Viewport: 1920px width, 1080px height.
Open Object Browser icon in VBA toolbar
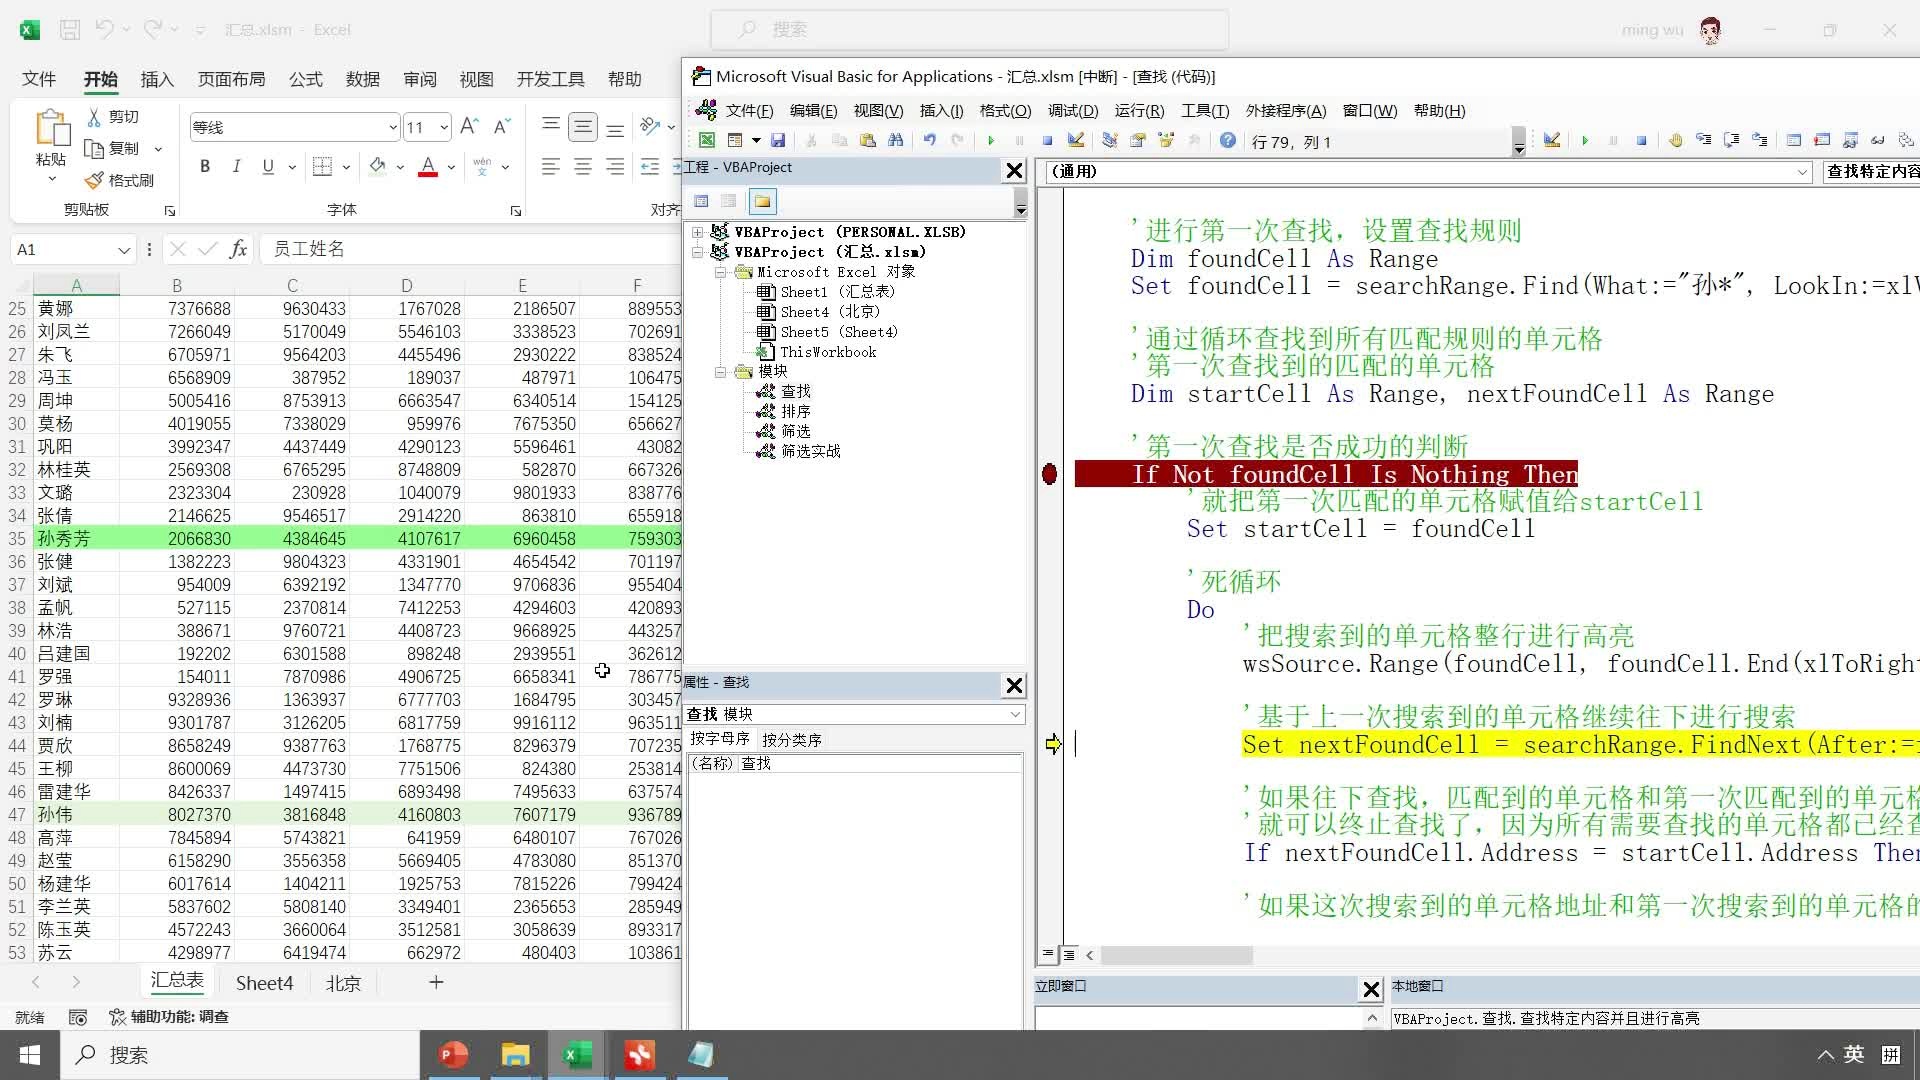pyautogui.click(x=1166, y=141)
